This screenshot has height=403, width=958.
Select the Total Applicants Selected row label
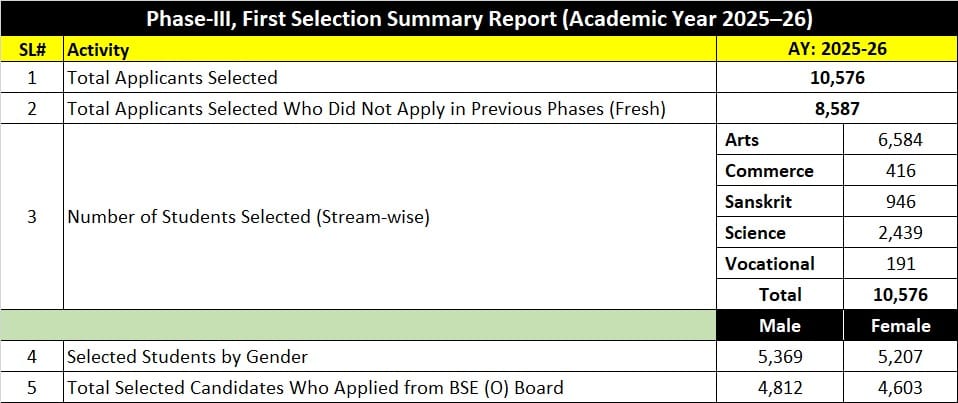coord(171,77)
